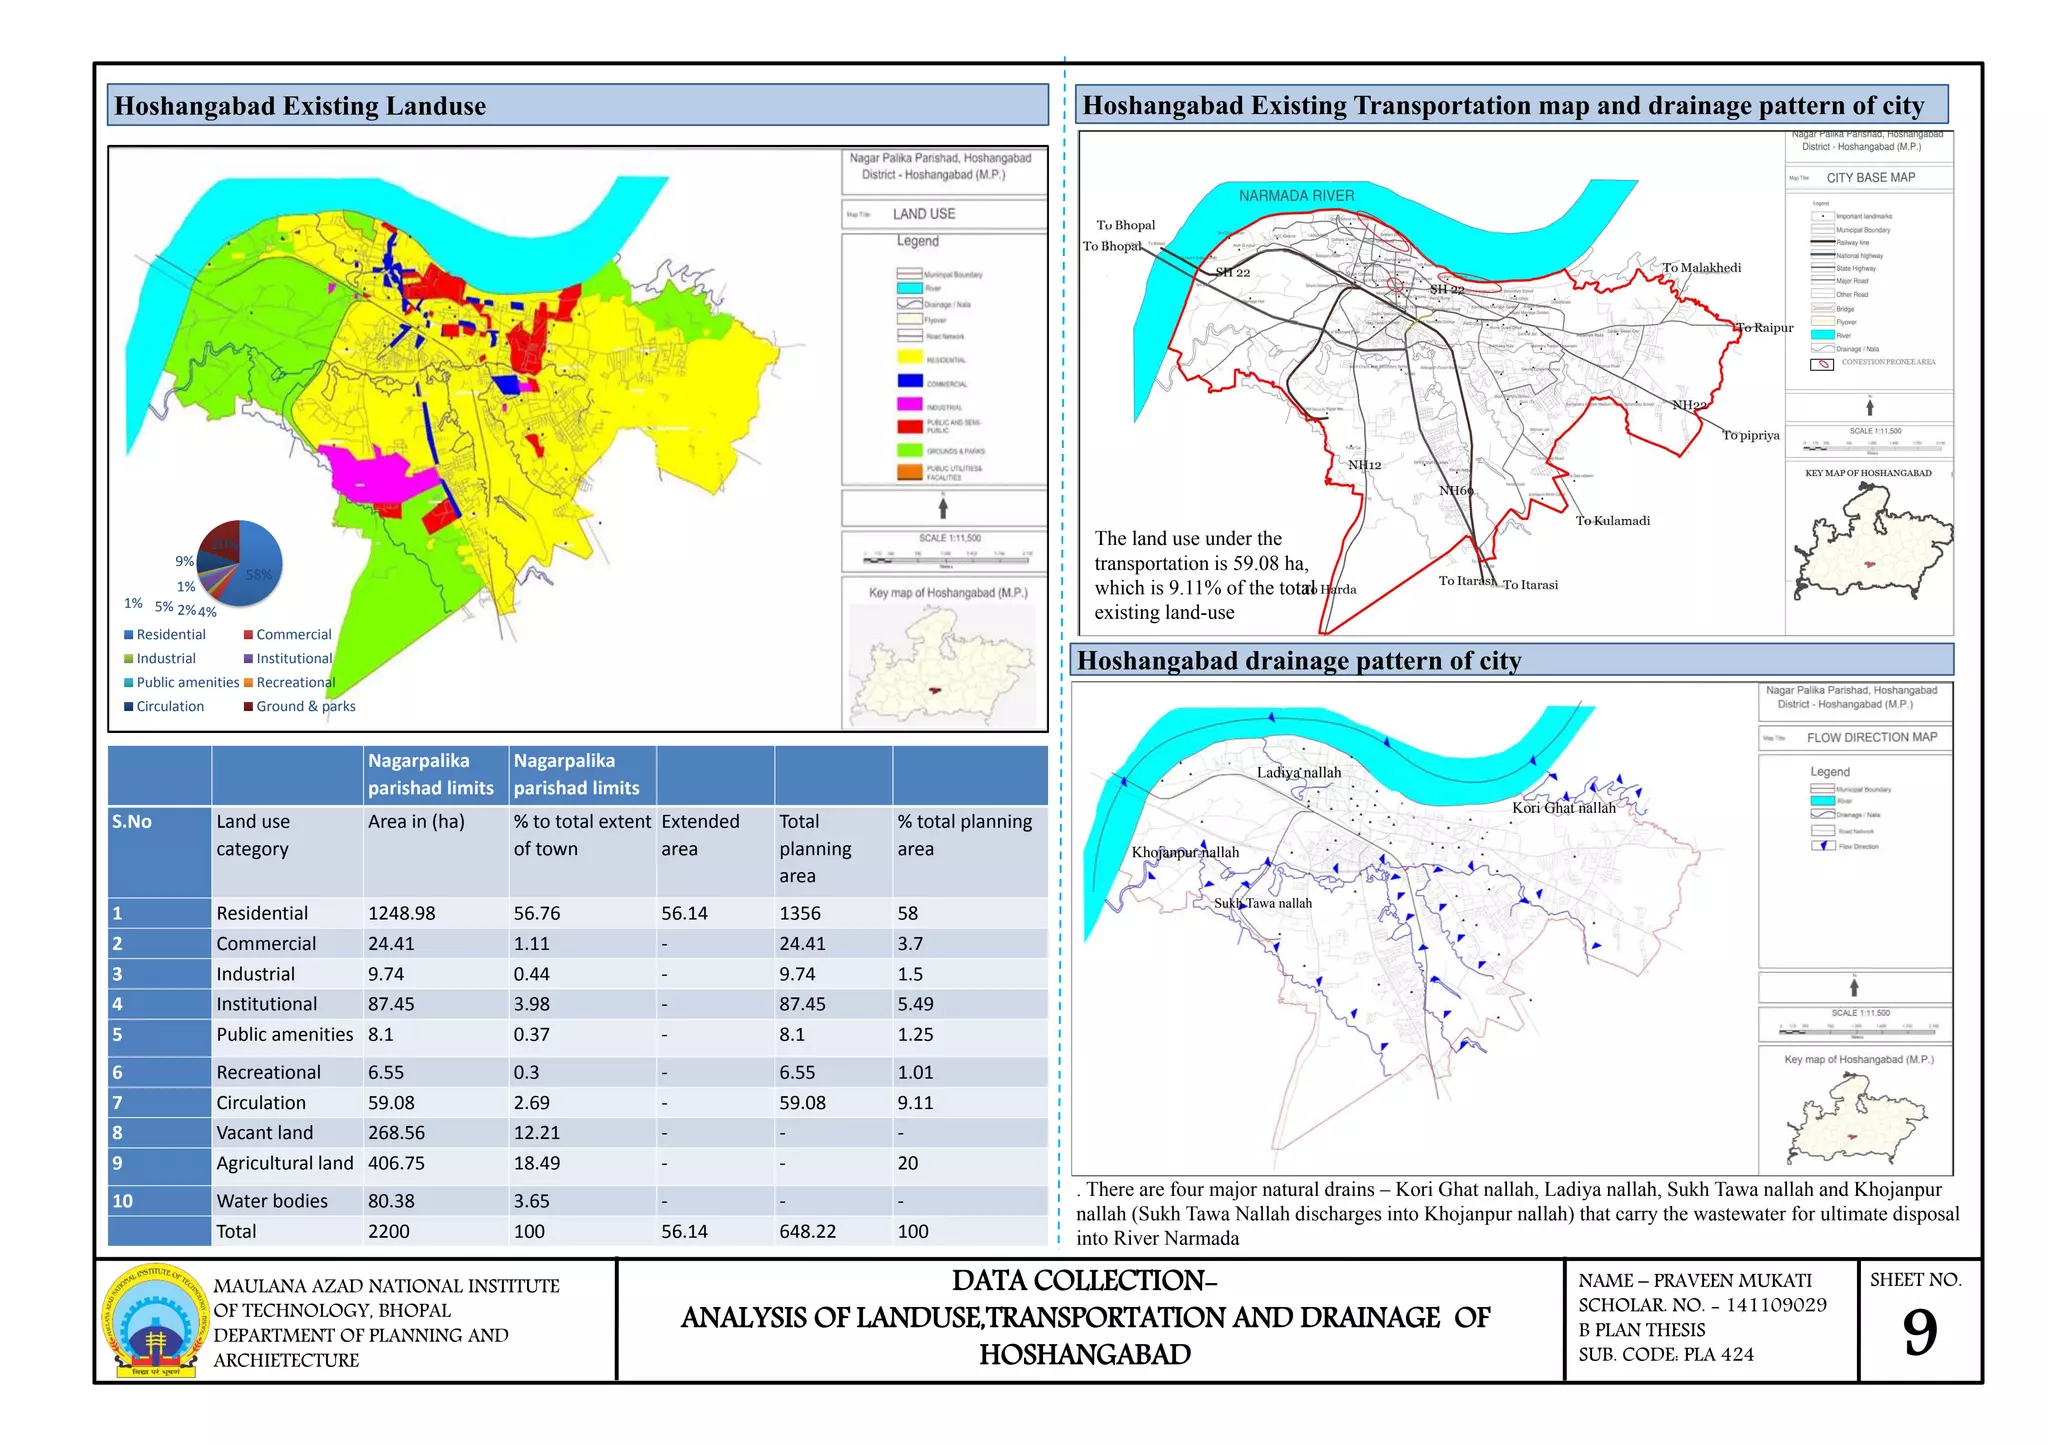Select the Residential row area value 1248.98
The height and width of the screenshot is (1446, 2048).
[402, 913]
